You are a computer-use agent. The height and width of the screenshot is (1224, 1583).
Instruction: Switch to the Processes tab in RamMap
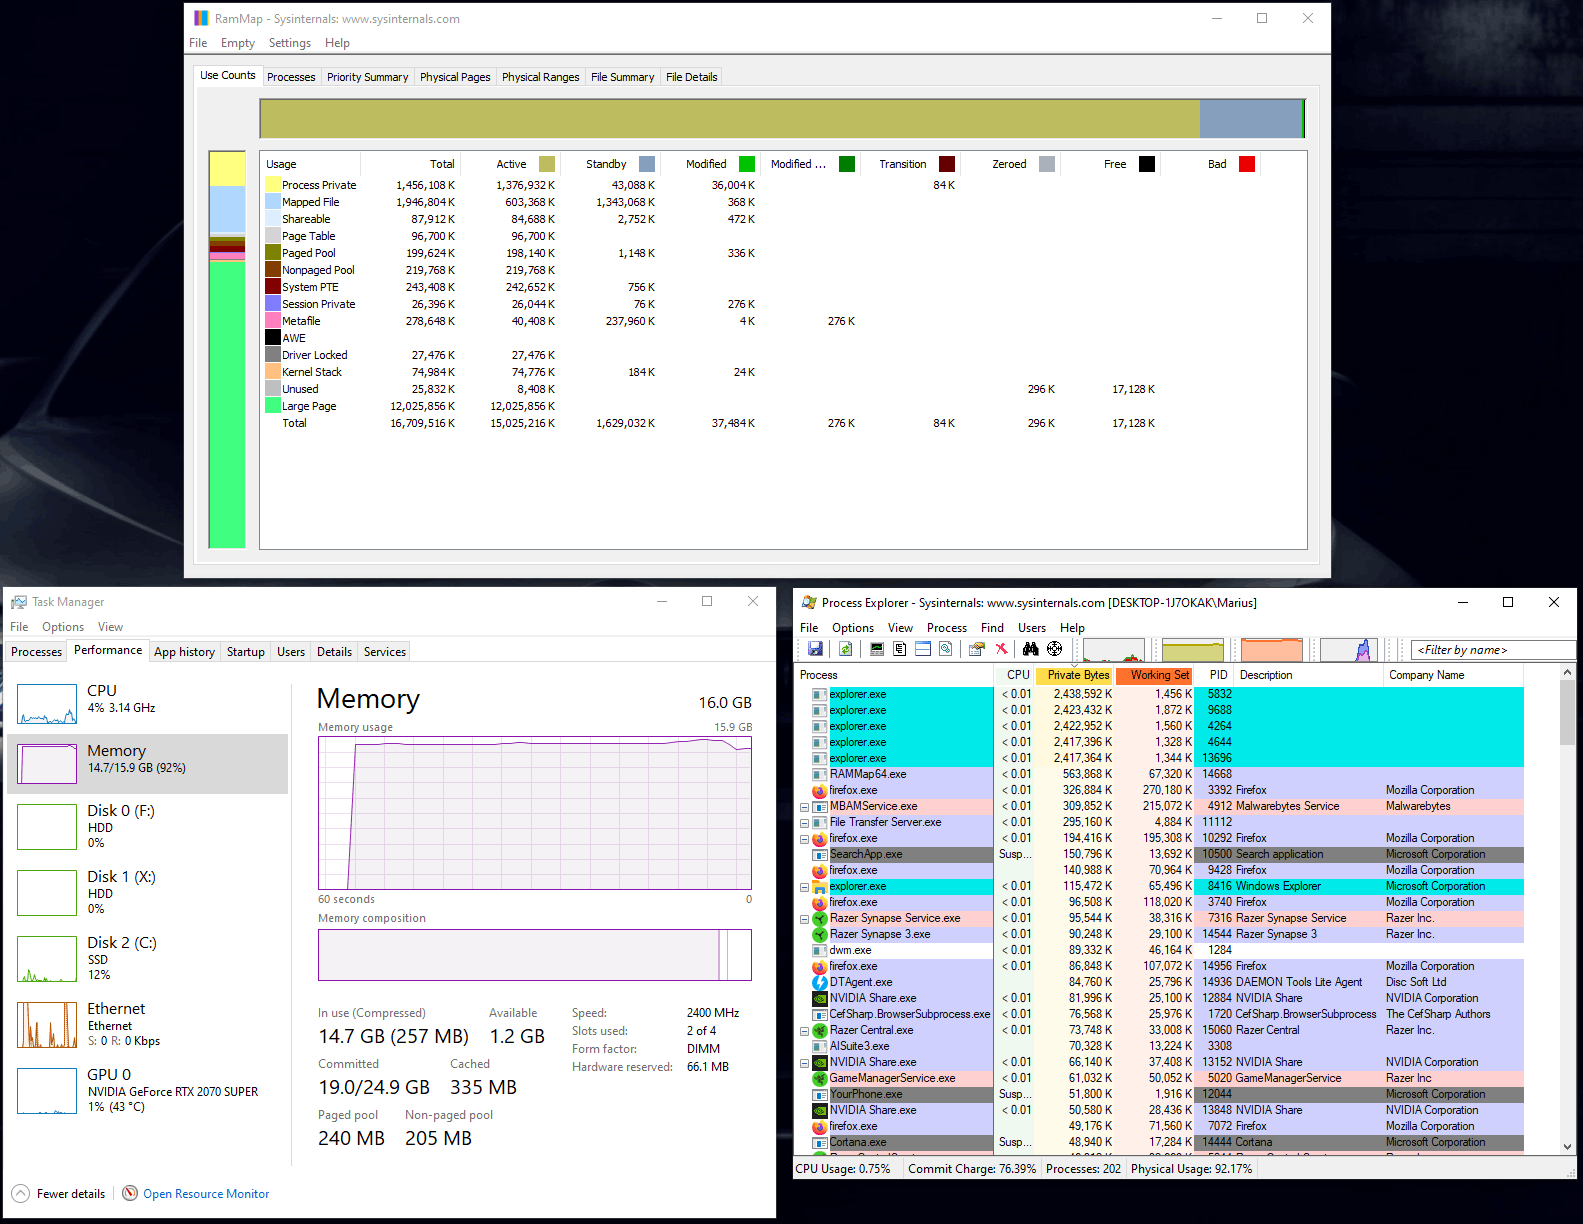[x=291, y=77]
